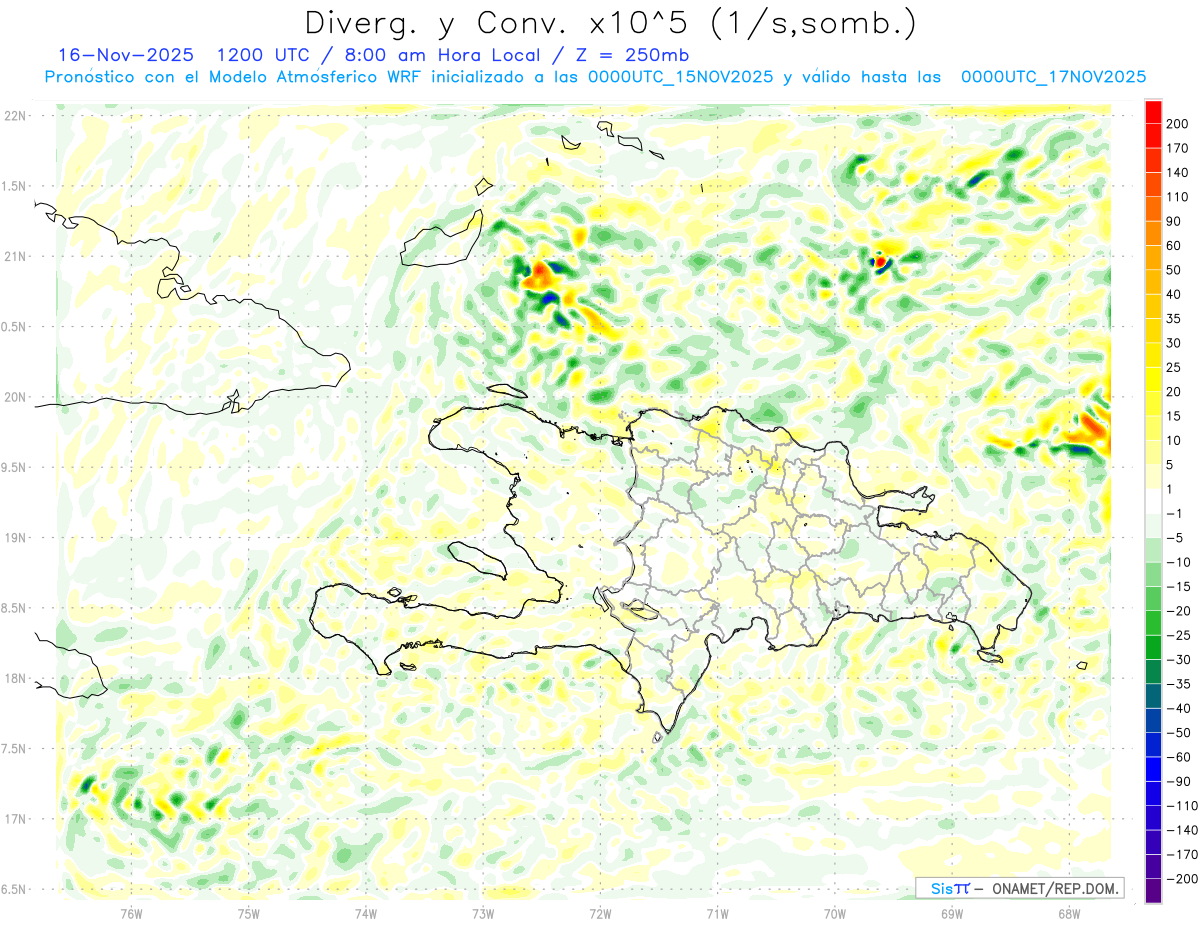Click the '68W' longitude label
1200x927 pixels.
1069,912
